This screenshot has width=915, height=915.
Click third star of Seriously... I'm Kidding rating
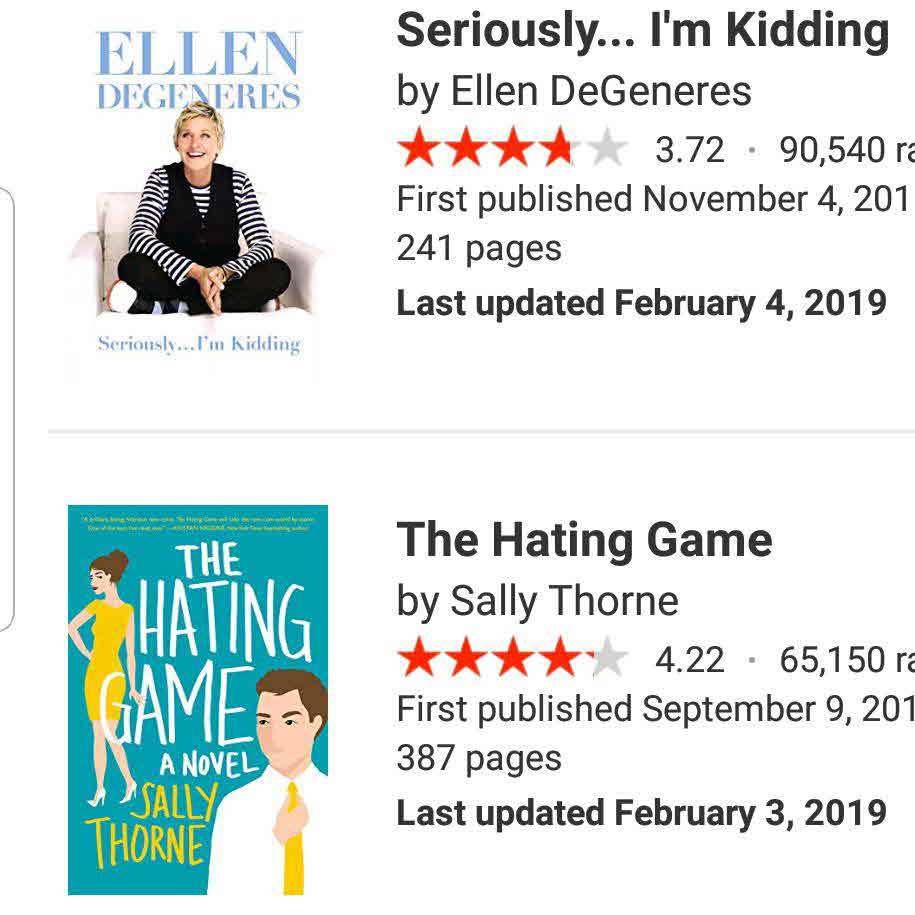tap(512, 150)
